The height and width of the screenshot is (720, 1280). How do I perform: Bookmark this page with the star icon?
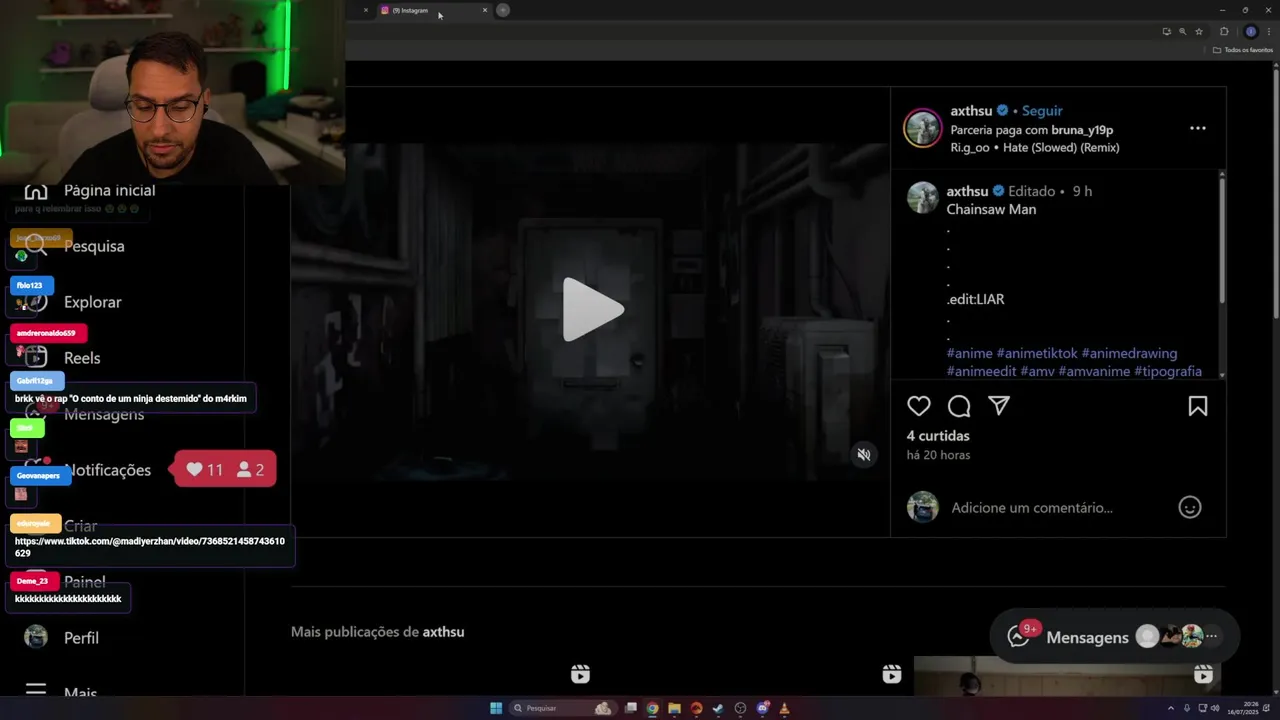click(1199, 31)
